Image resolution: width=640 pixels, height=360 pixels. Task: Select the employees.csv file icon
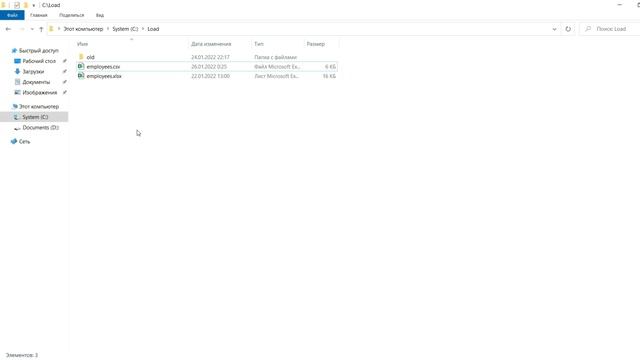pos(81,66)
